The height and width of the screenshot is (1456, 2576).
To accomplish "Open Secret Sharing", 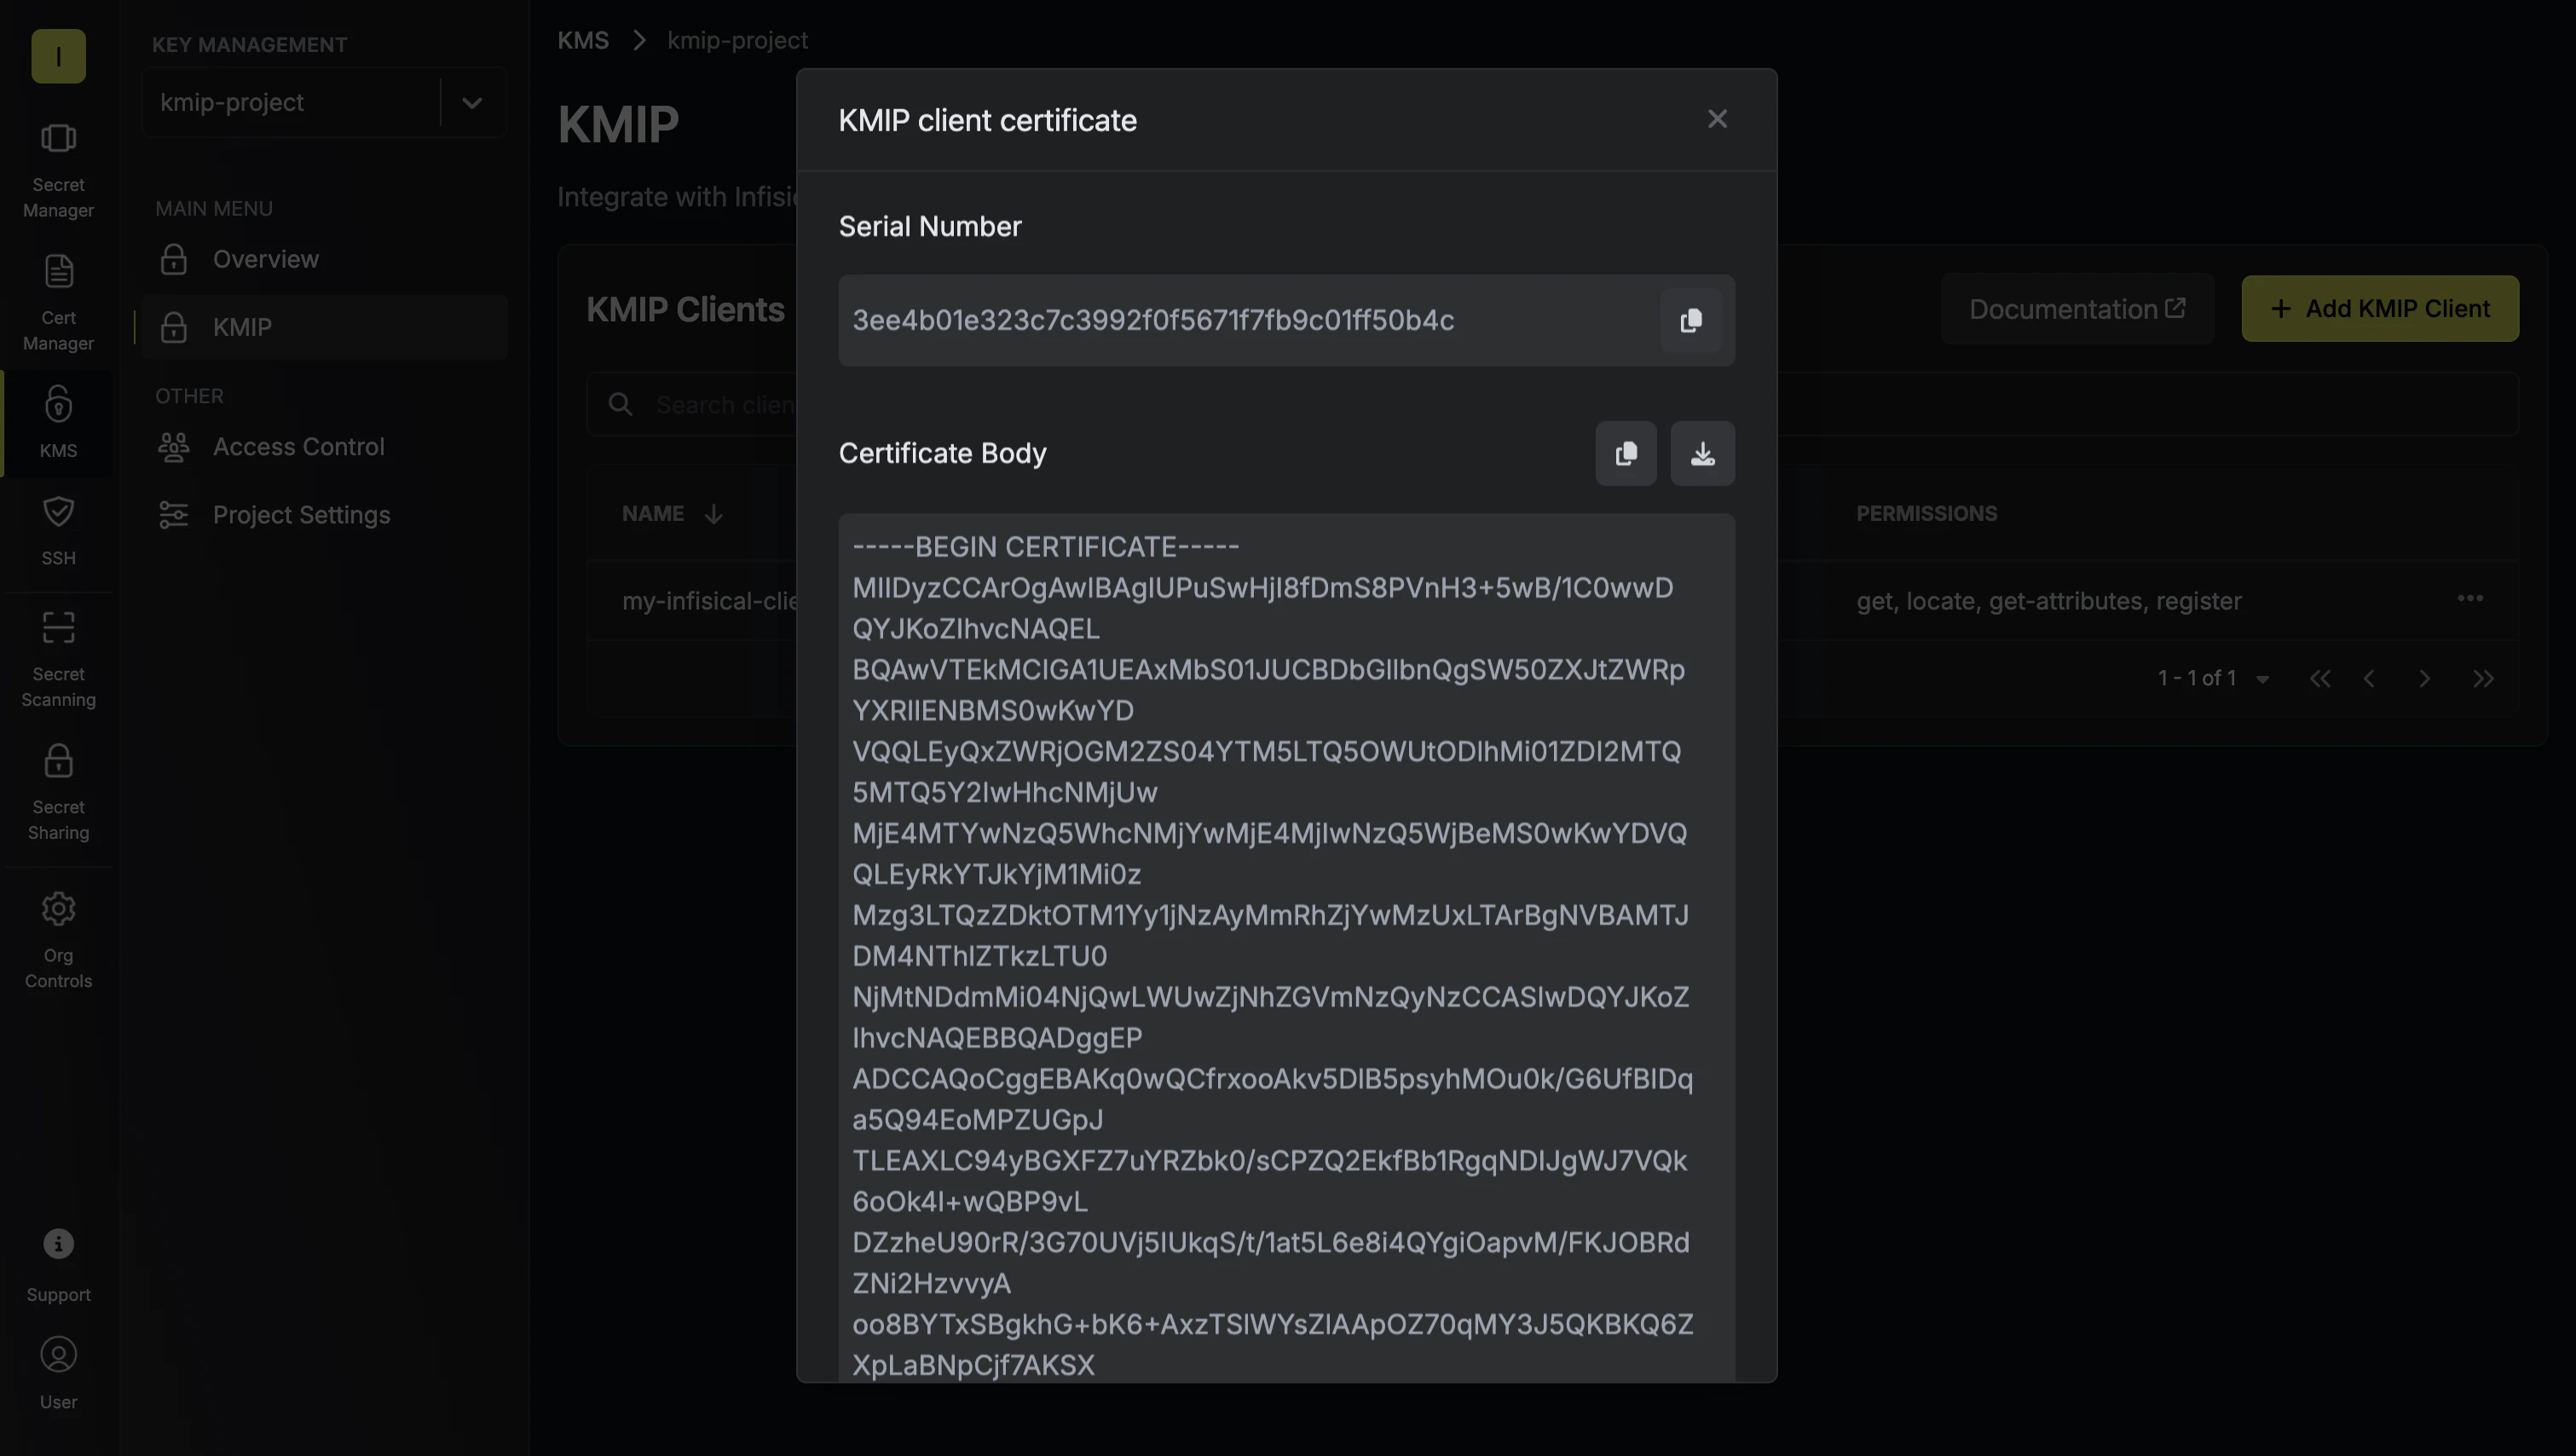I will [58, 792].
